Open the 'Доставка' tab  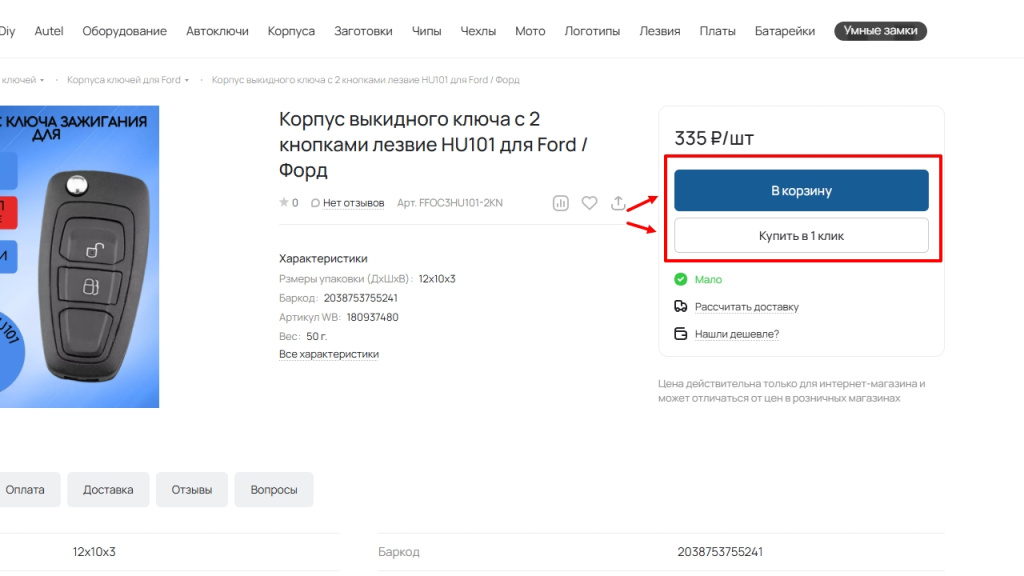pyautogui.click(x=108, y=489)
